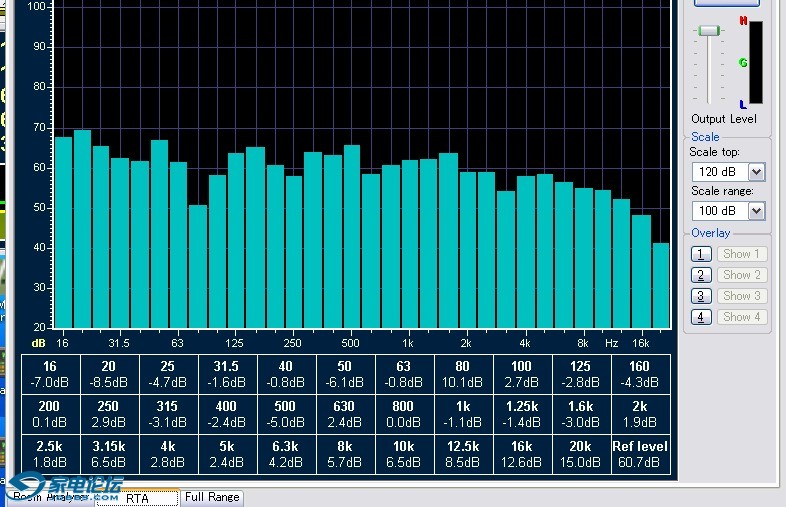Click the output level meter display
This screenshot has width=786, height=507.
[755, 62]
